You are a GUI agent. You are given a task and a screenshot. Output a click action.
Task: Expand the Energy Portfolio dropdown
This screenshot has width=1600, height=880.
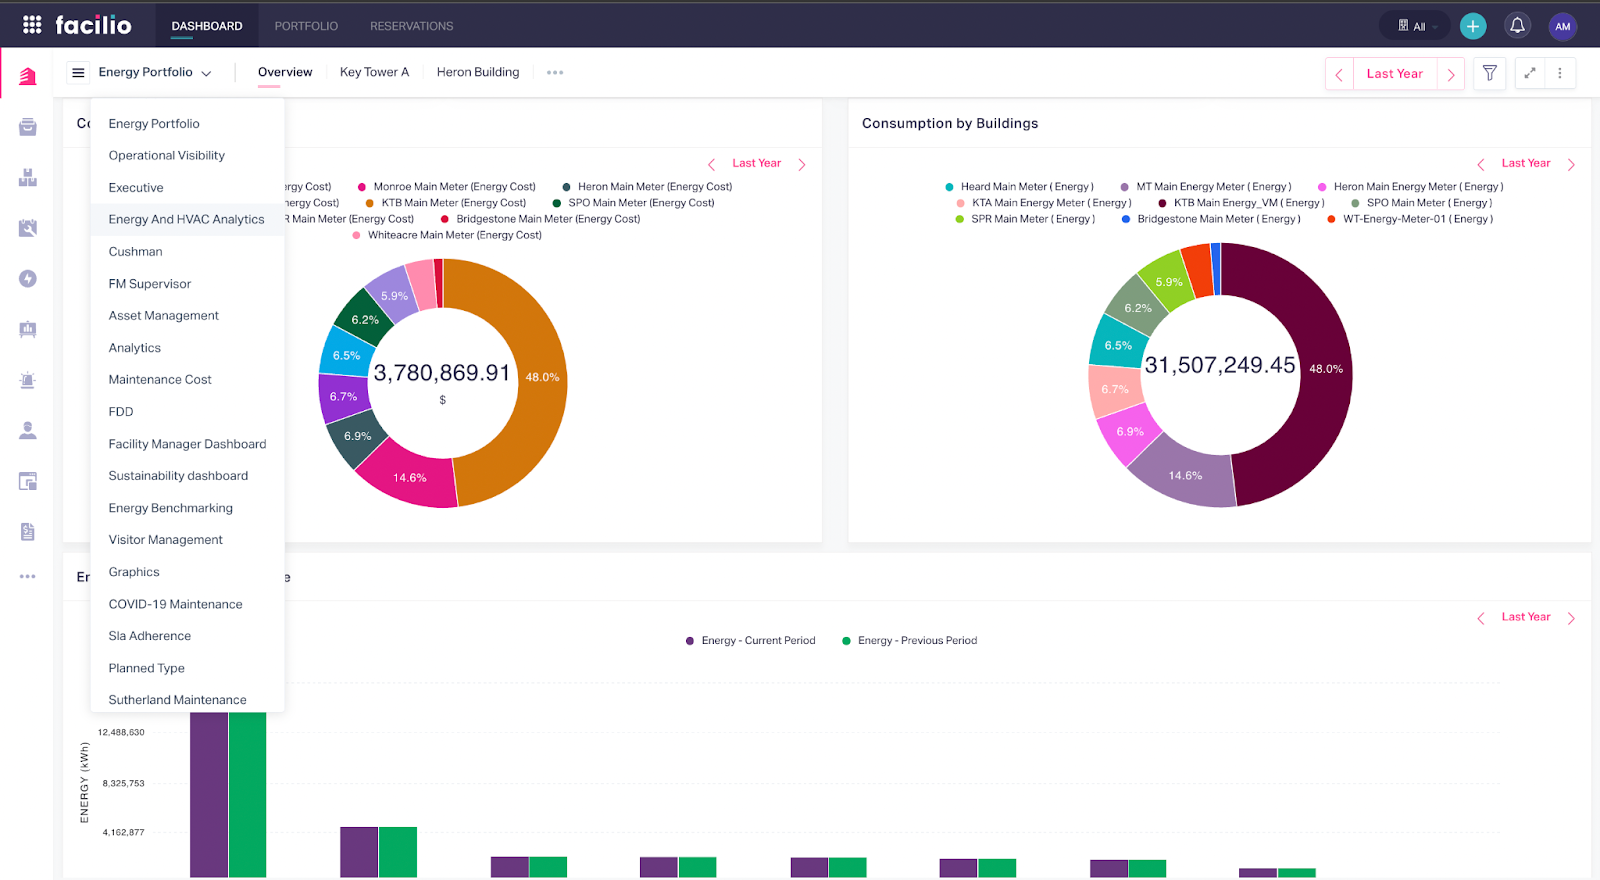click(155, 72)
